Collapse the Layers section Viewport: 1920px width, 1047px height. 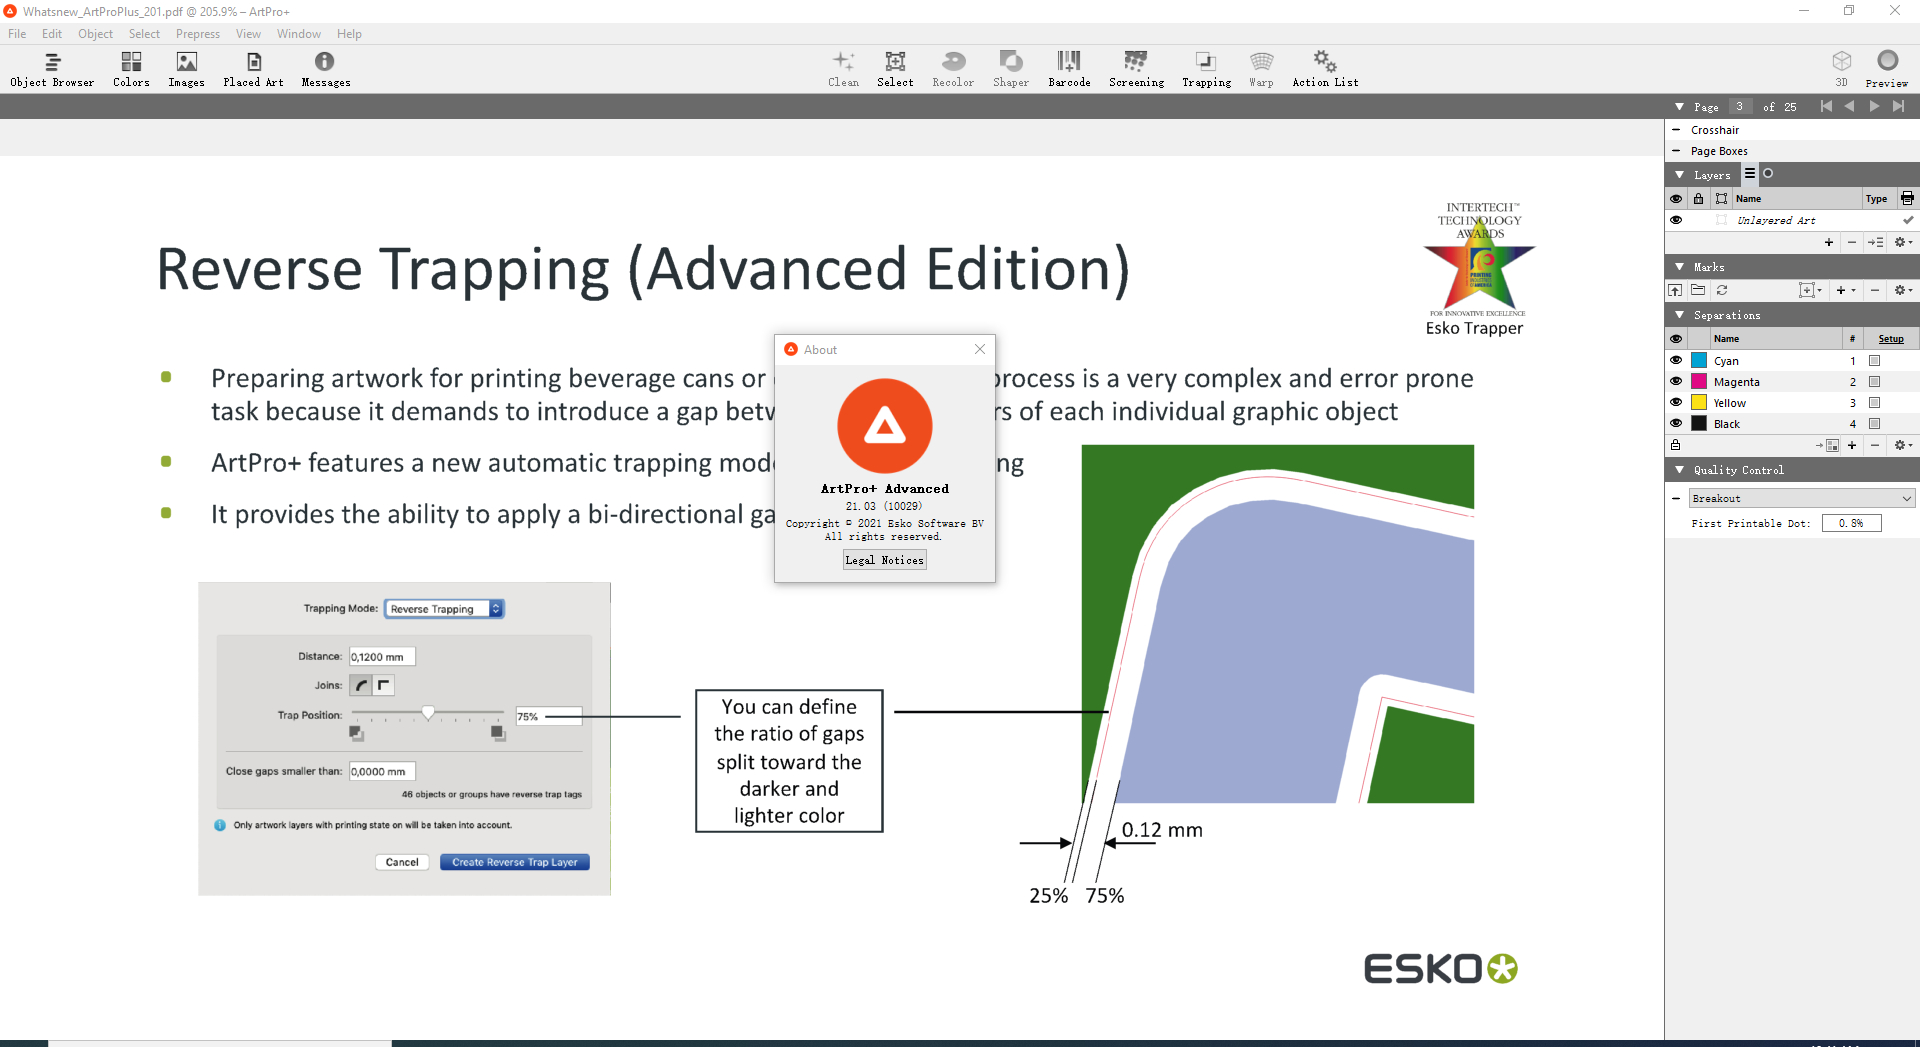[x=1679, y=175]
